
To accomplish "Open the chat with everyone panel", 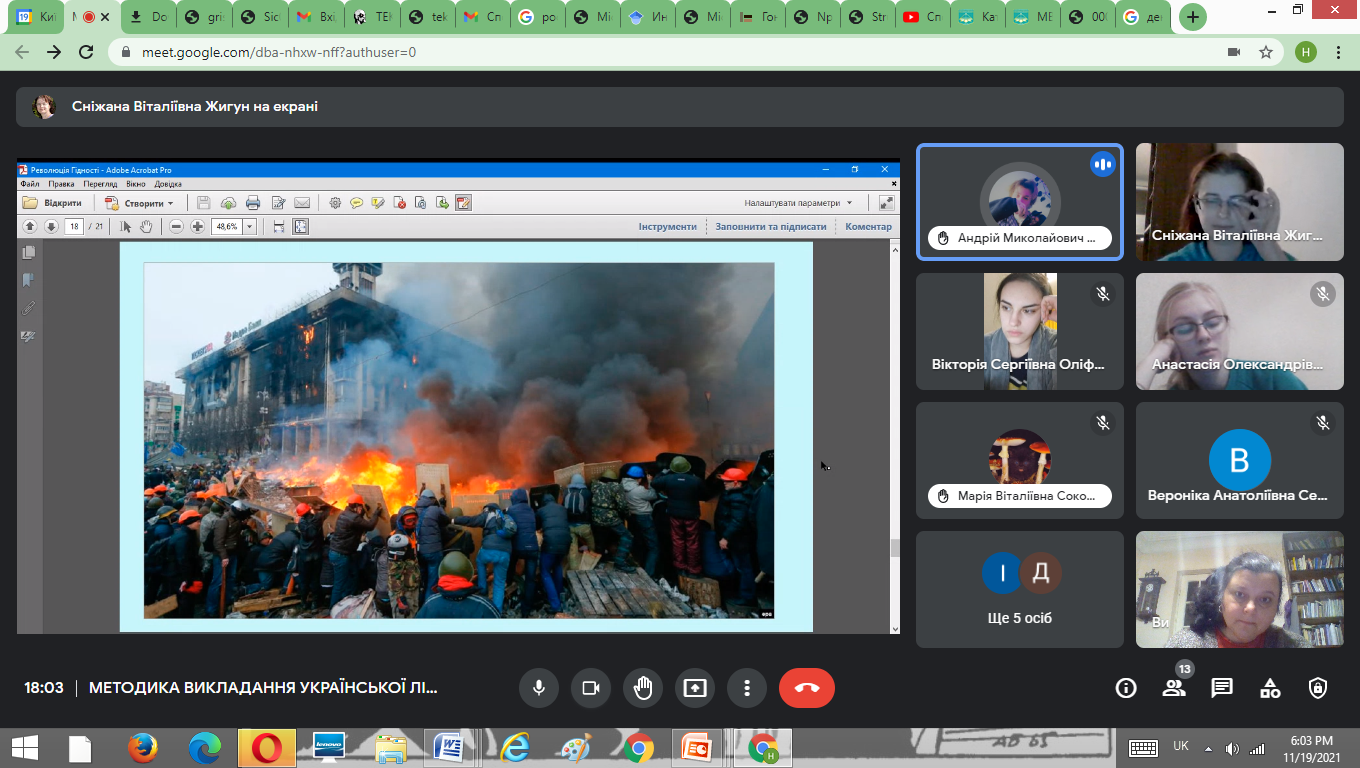I will click(1222, 688).
